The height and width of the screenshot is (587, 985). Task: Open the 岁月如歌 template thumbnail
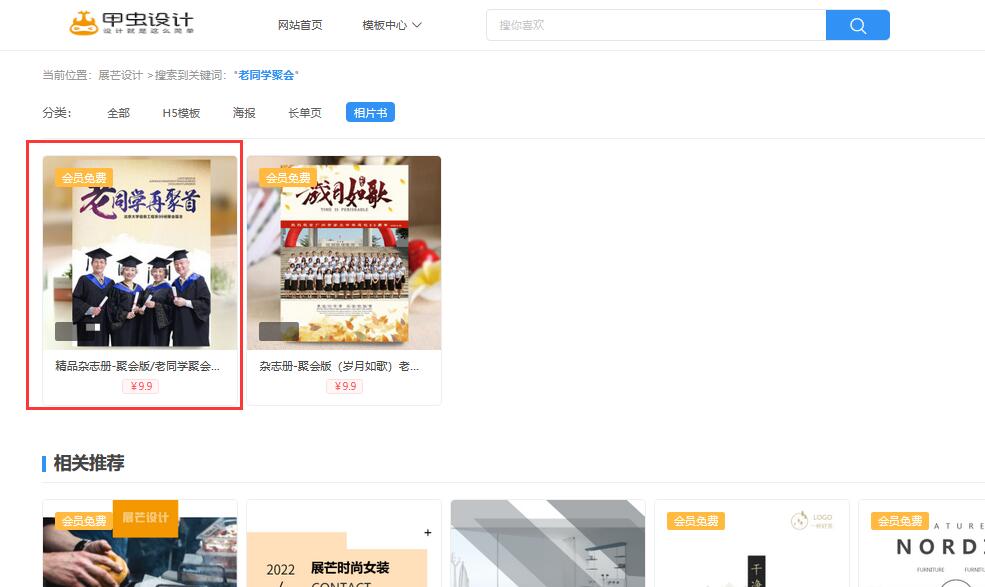coord(344,253)
